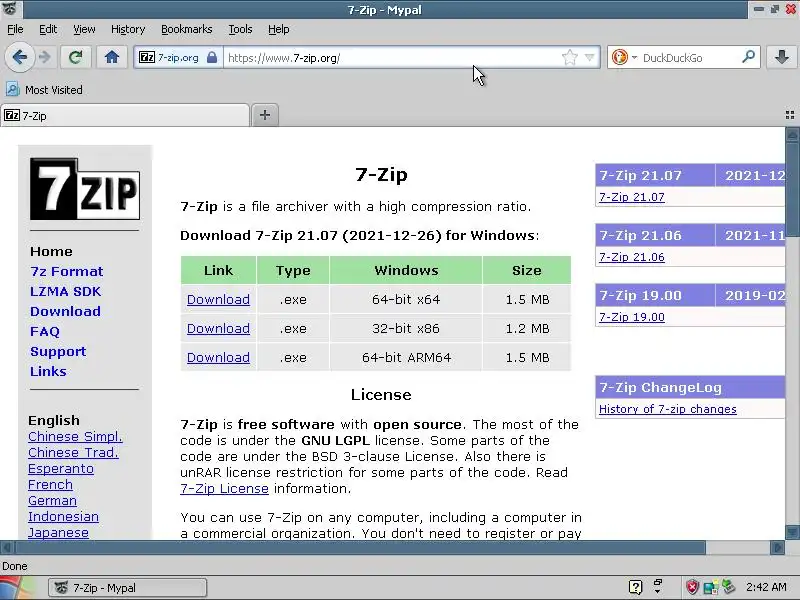800x600 pixels.
Task: Open History of 7-zip changes link
Action: 668,409
